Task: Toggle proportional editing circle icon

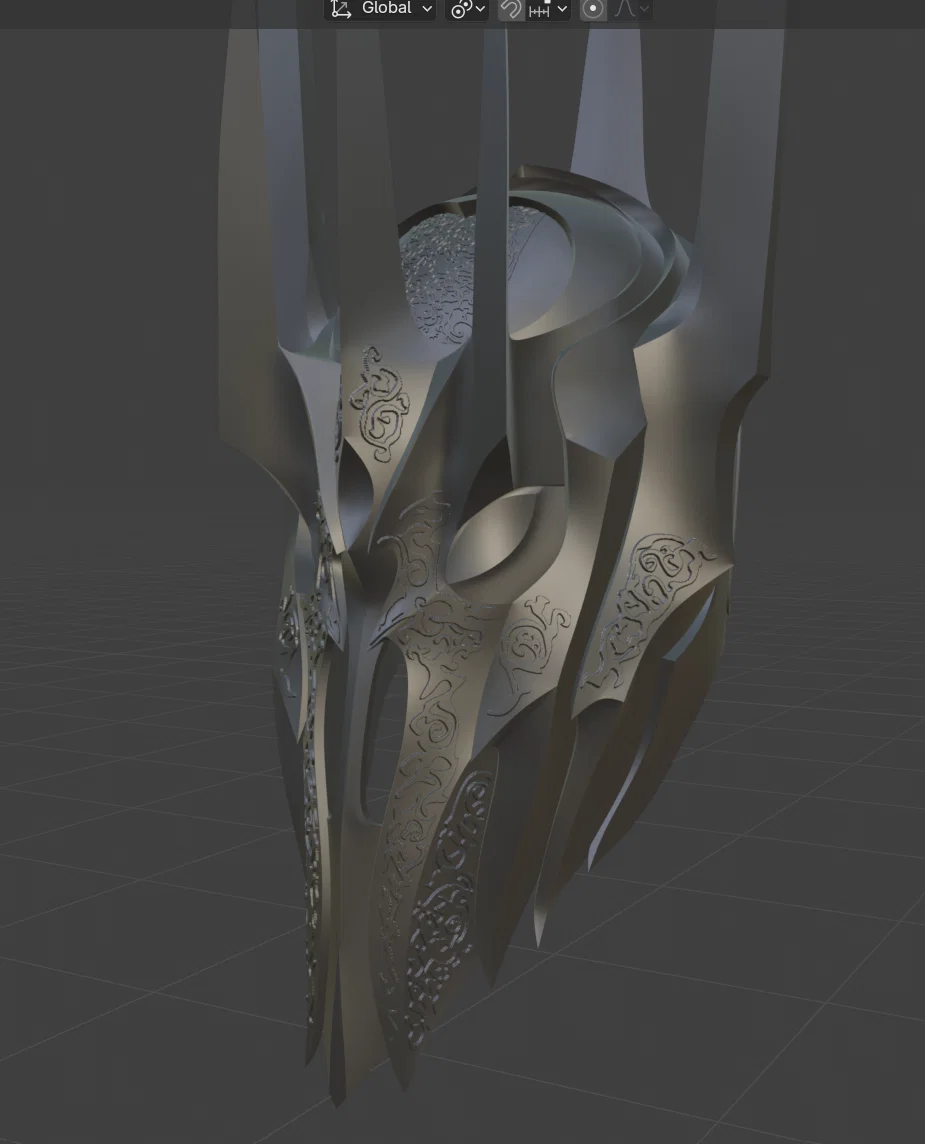Action: [593, 9]
